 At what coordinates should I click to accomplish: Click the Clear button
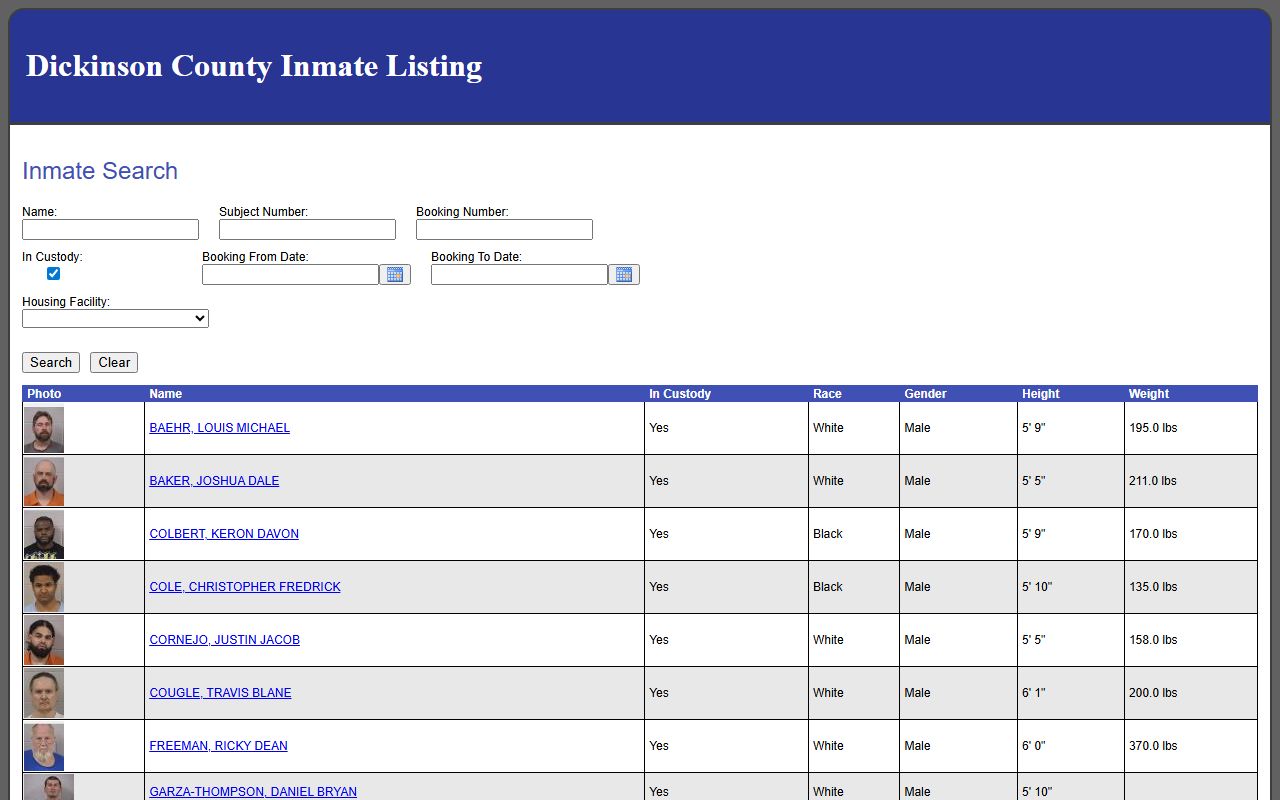pyautogui.click(x=114, y=363)
